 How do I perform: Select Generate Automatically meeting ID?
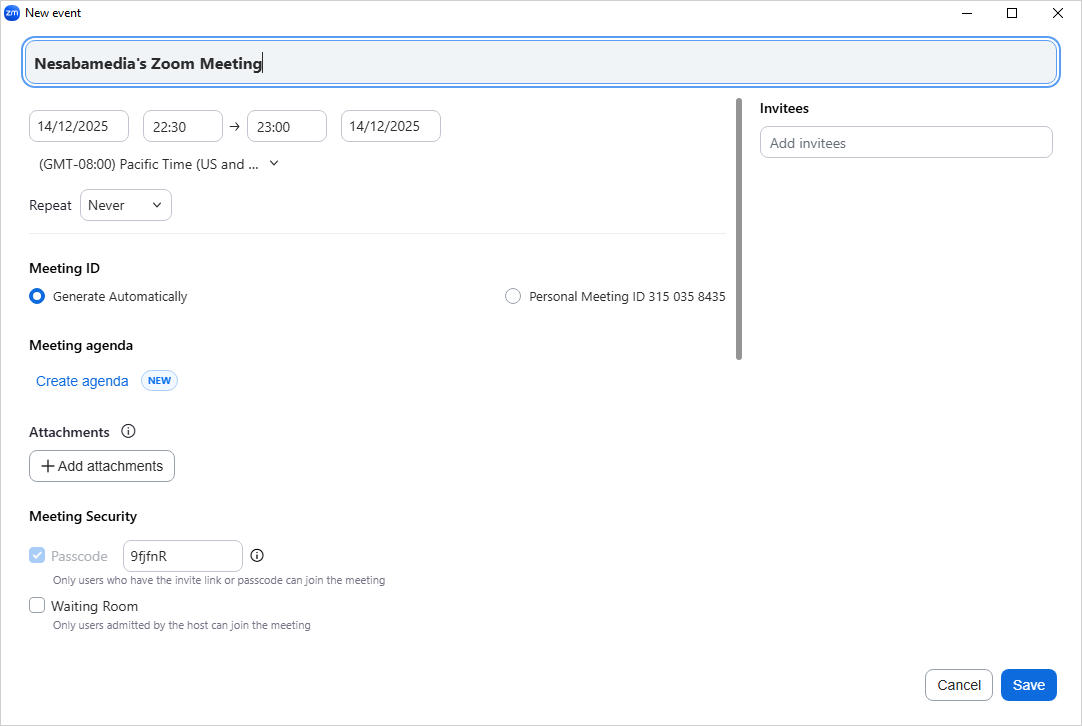[37, 296]
